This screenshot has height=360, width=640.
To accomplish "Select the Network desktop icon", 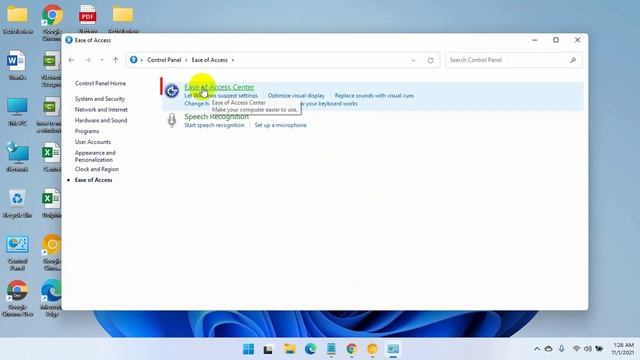I will point(17,157).
